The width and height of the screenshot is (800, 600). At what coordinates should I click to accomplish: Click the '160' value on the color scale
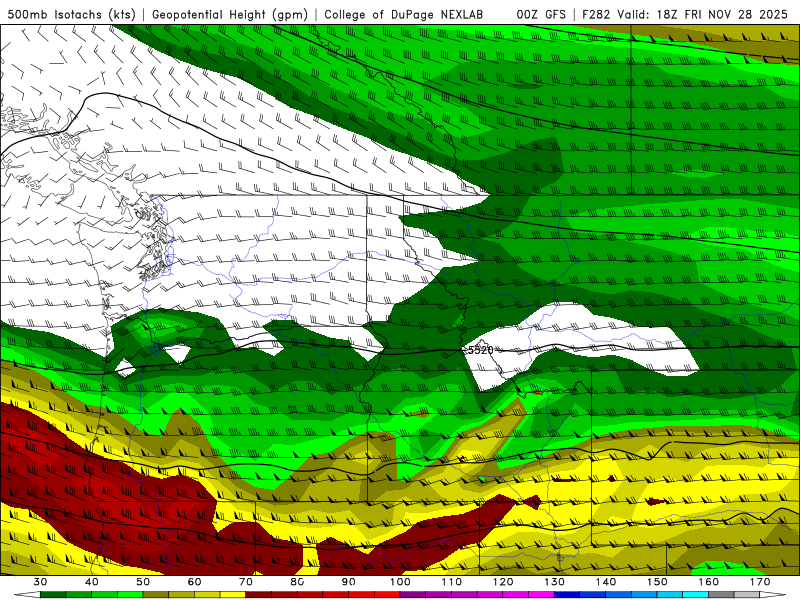(x=709, y=582)
